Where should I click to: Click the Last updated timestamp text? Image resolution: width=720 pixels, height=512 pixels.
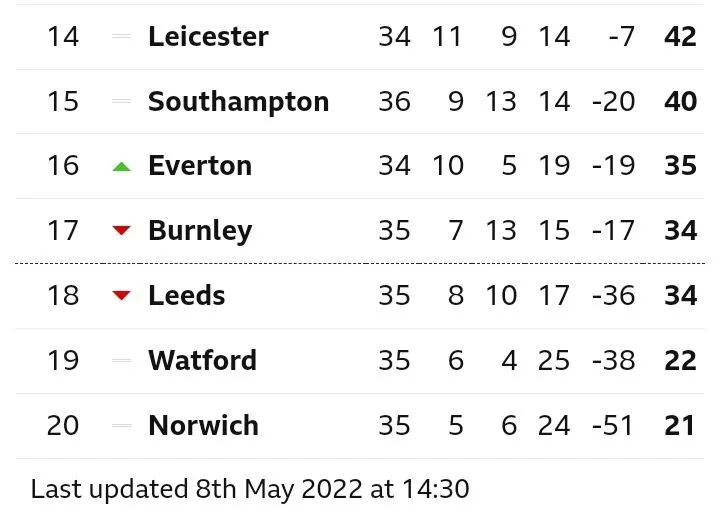250,489
